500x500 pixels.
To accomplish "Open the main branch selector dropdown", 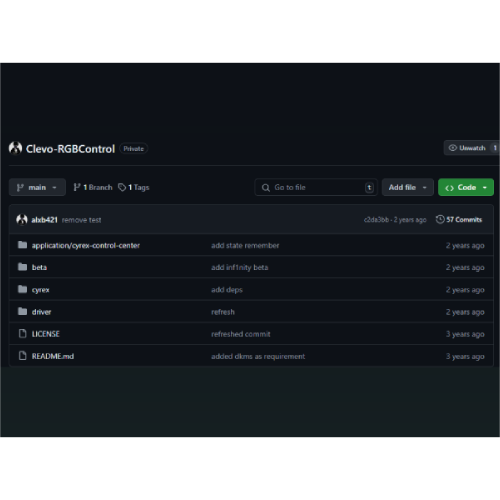I will [37, 187].
